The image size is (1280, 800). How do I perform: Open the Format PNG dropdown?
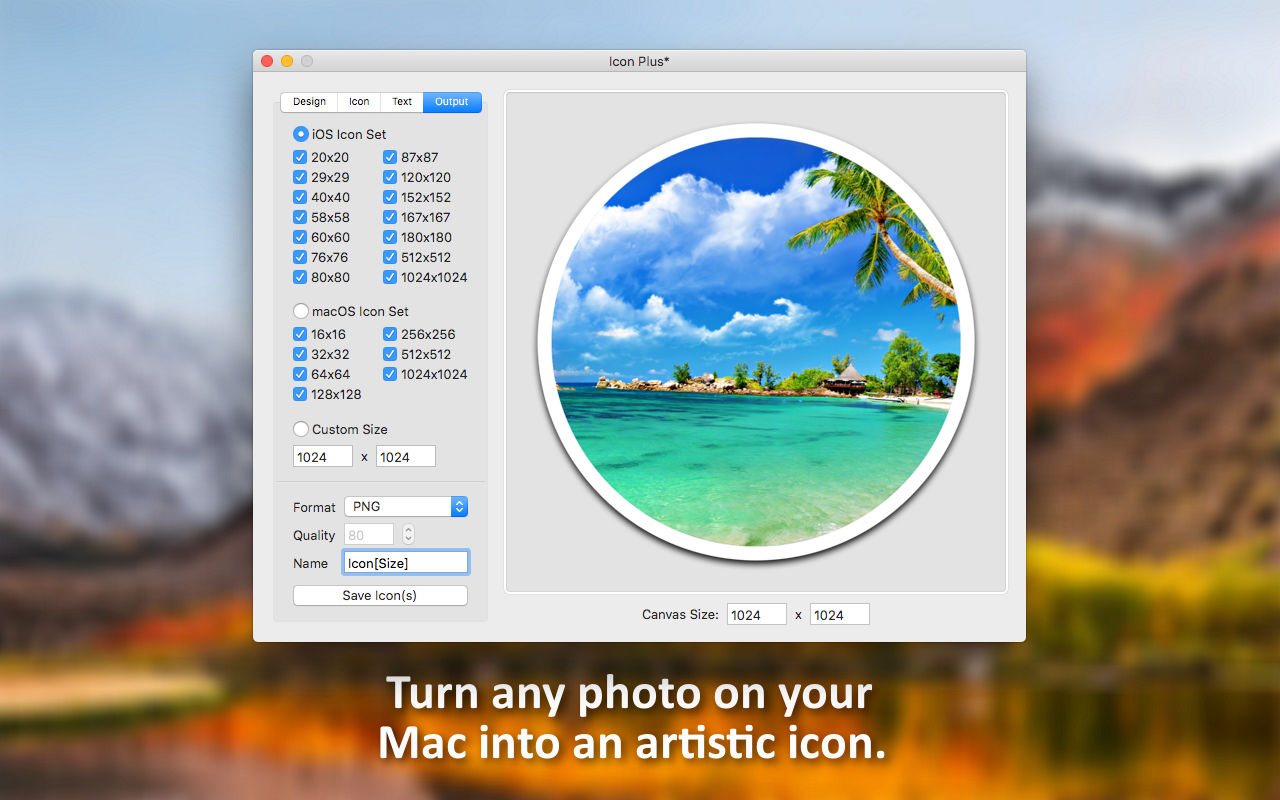[x=406, y=507]
